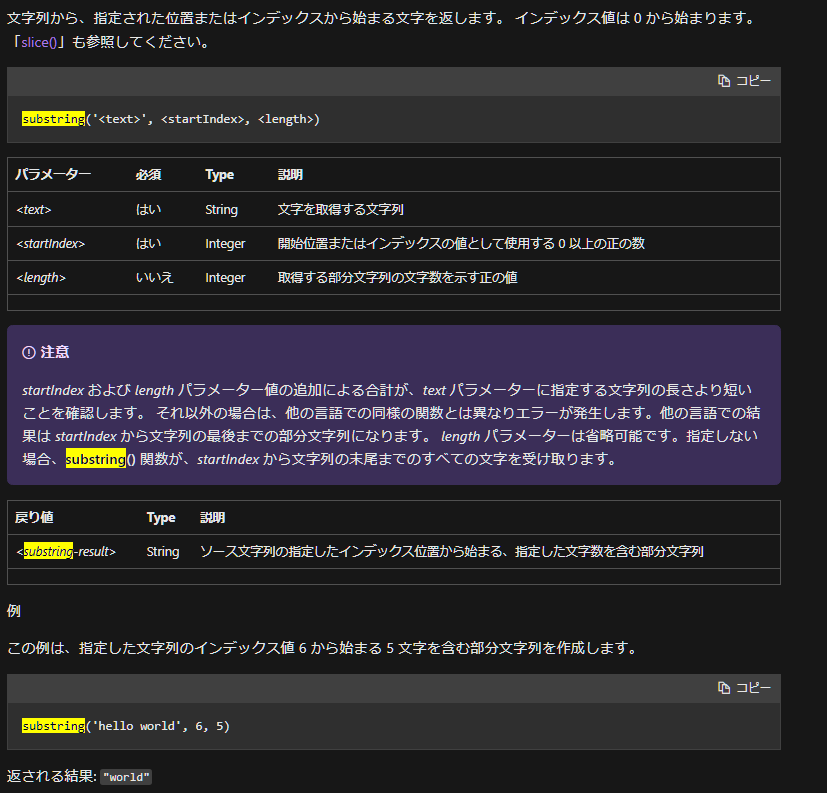Click the 例 section heading
827x793 pixels.
point(14,609)
